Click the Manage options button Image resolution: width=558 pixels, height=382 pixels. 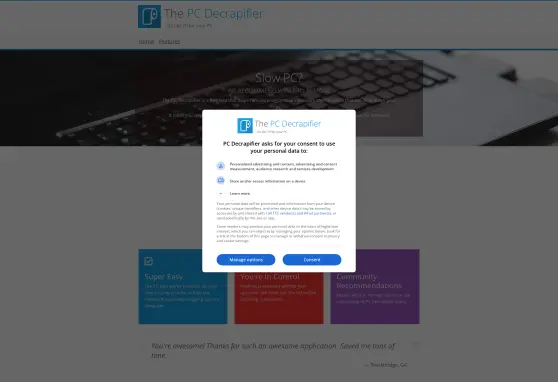[246, 260]
